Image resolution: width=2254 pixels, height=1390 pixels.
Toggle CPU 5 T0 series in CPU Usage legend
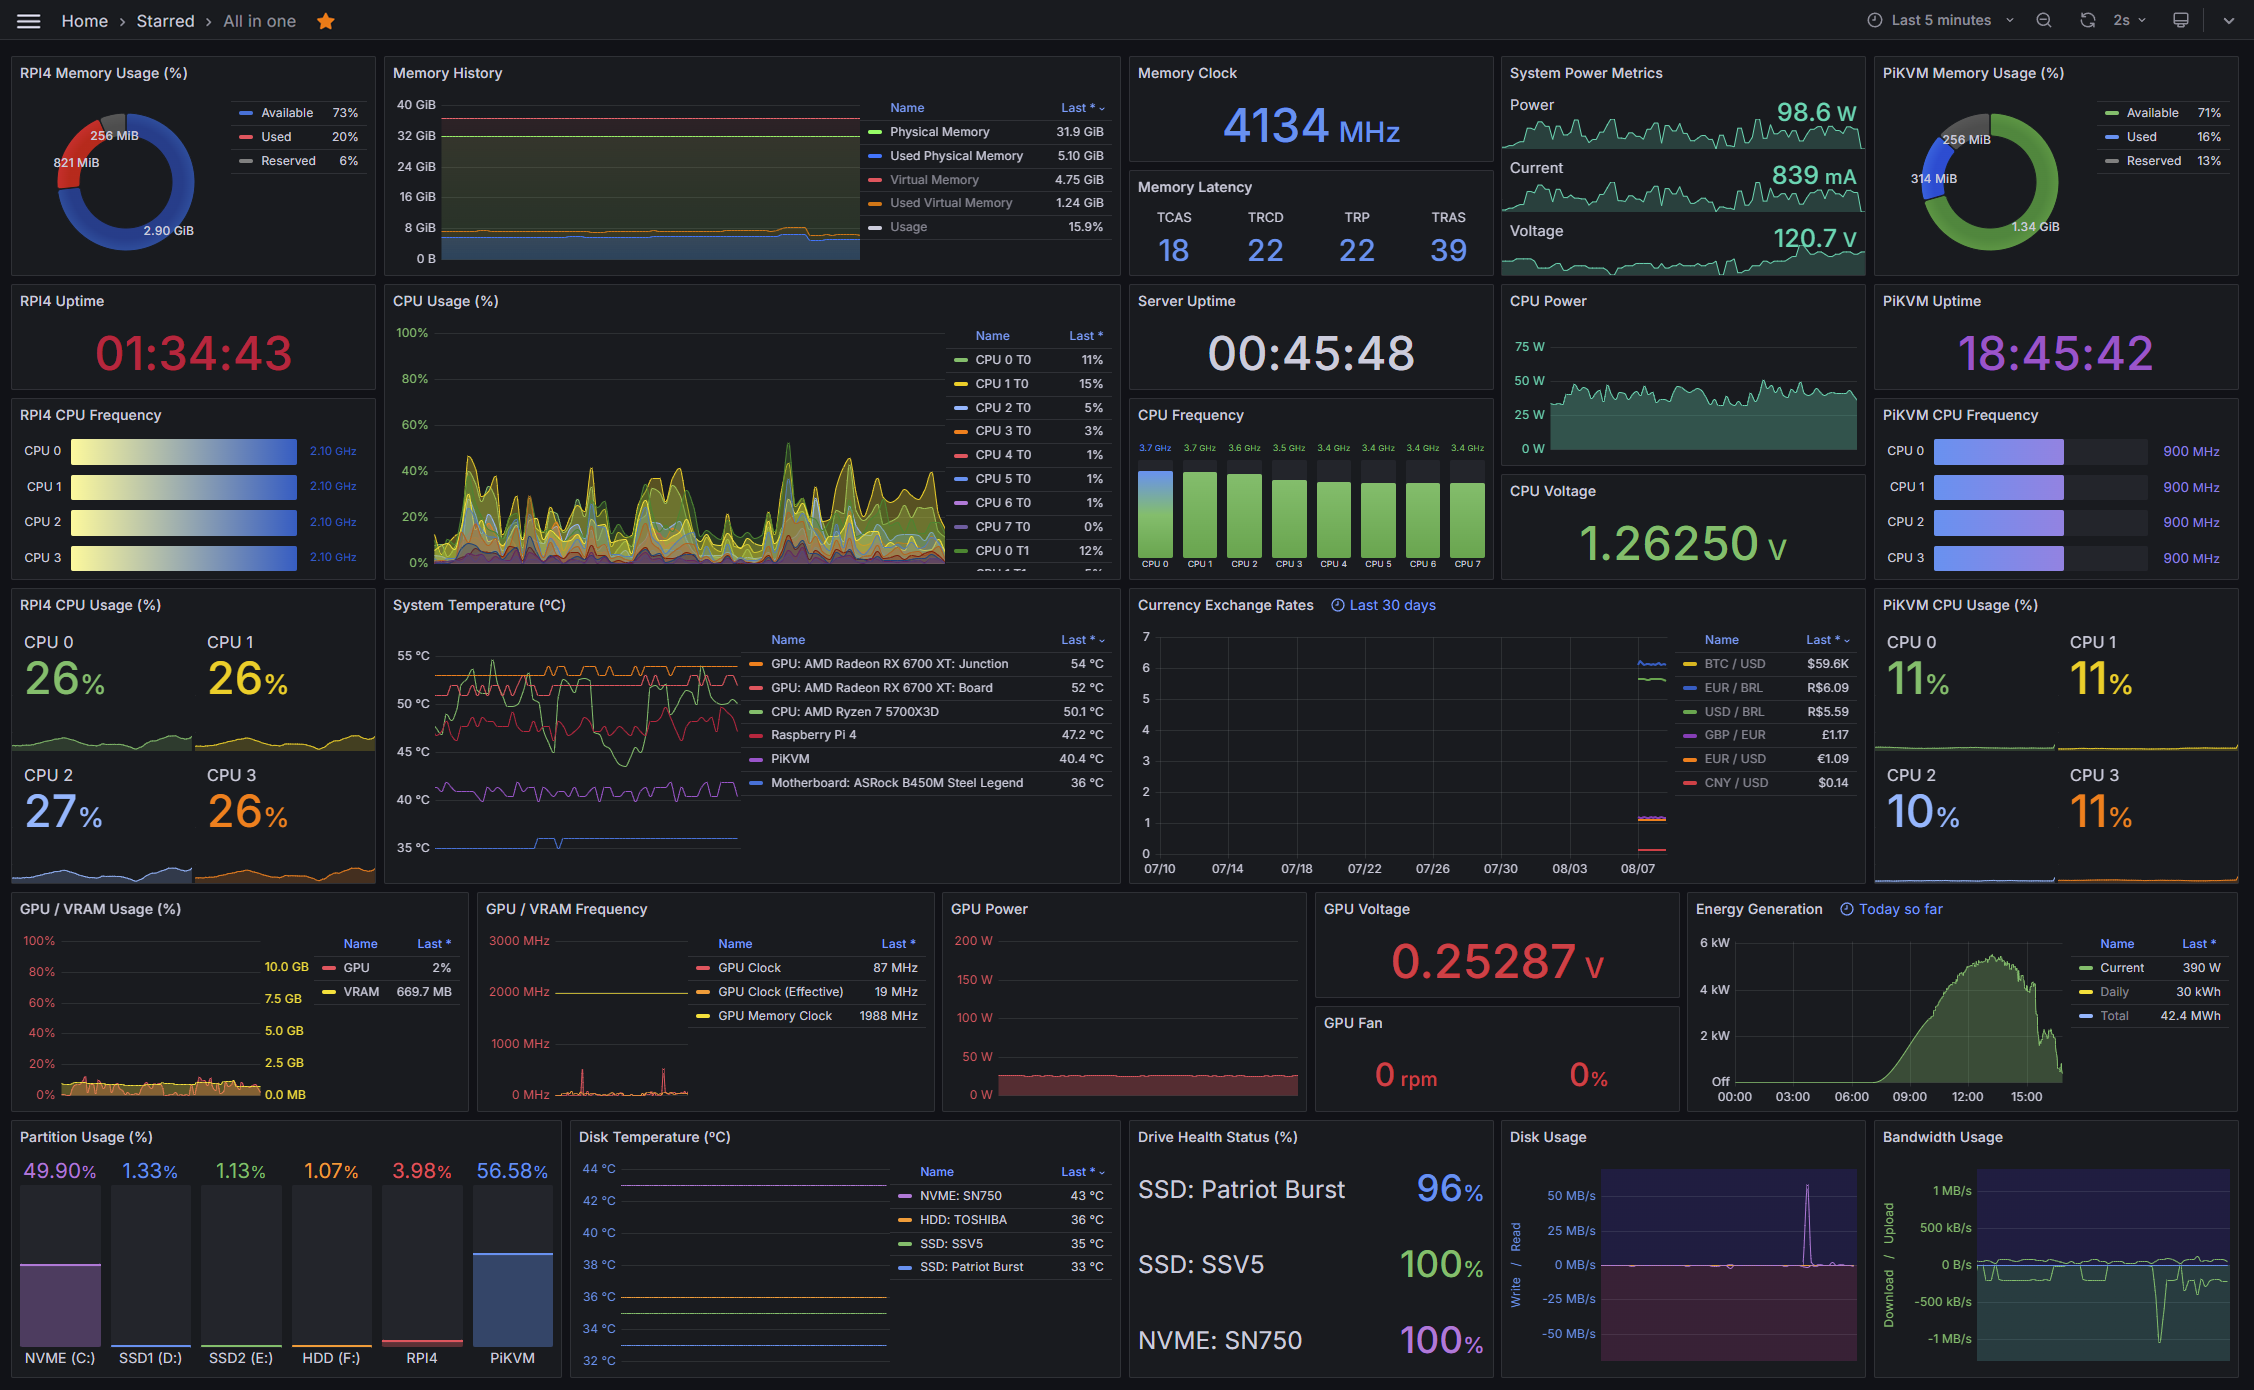tap(1003, 479)
